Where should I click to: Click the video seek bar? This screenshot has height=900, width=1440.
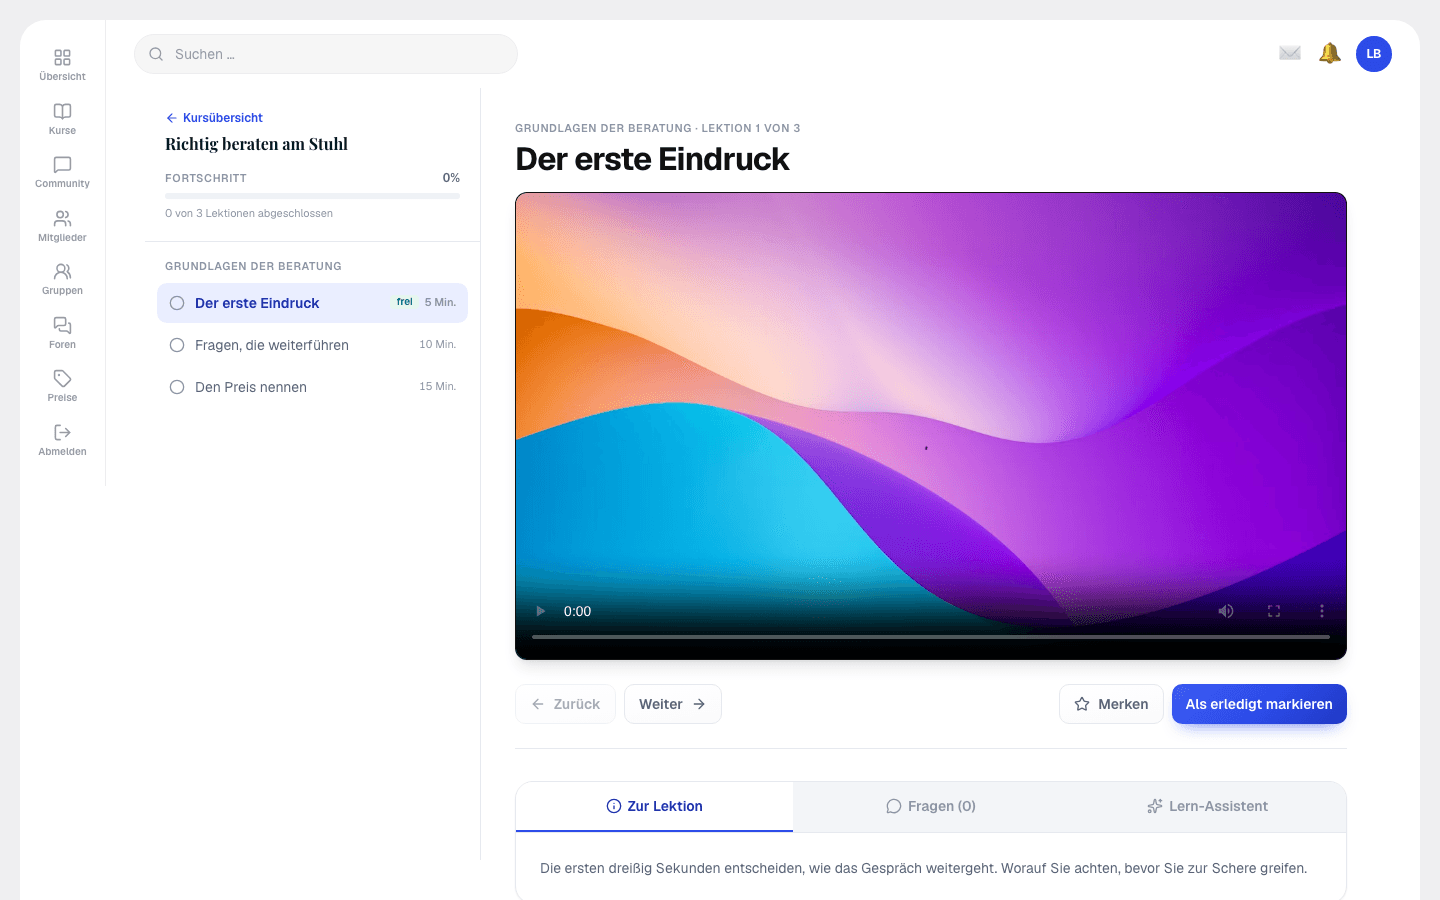coord(931,637)
